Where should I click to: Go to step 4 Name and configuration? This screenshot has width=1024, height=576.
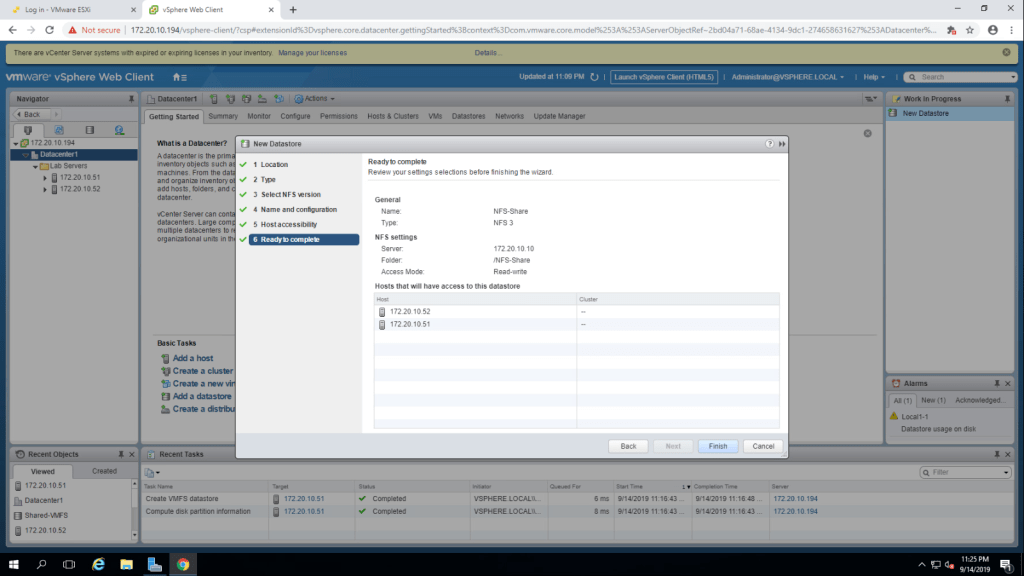click(298, 210)
